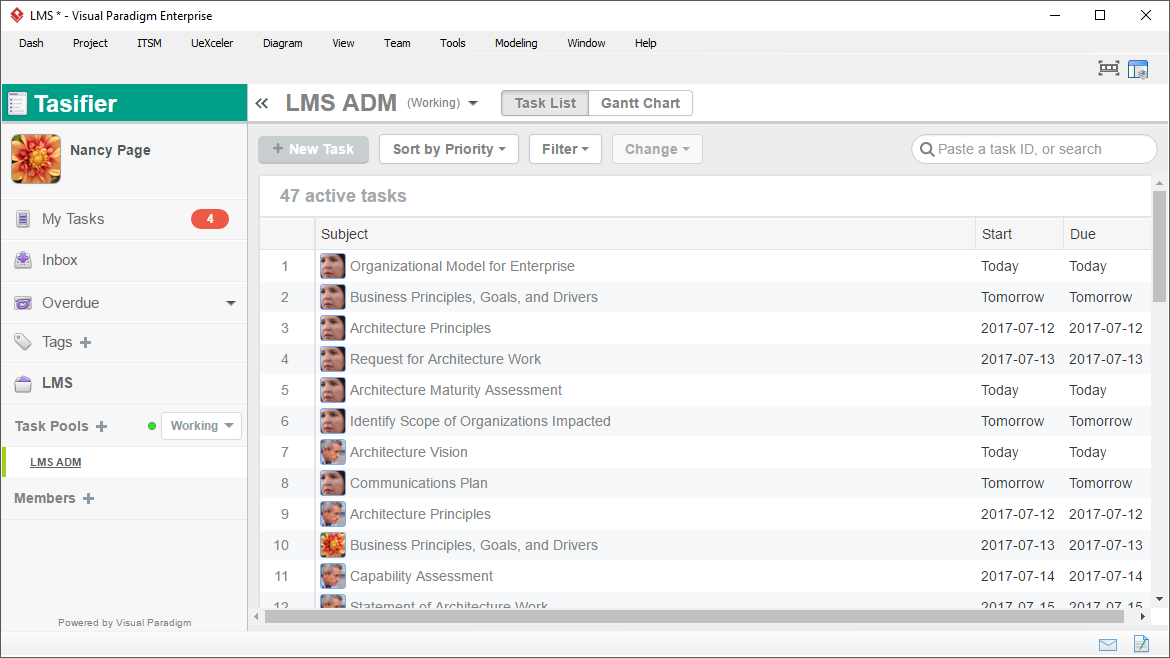Click Powered by Visual Paradigm link

pos(125,623)
